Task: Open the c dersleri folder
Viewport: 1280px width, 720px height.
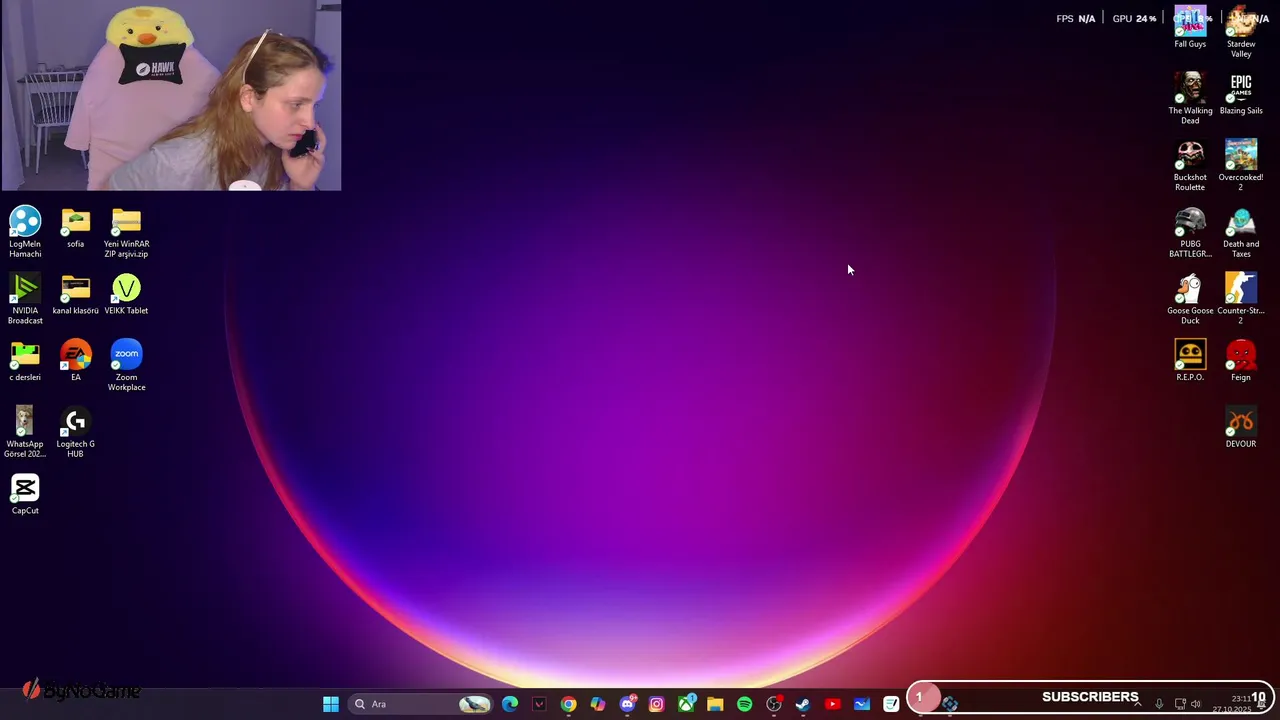Action: coord(25,361)
